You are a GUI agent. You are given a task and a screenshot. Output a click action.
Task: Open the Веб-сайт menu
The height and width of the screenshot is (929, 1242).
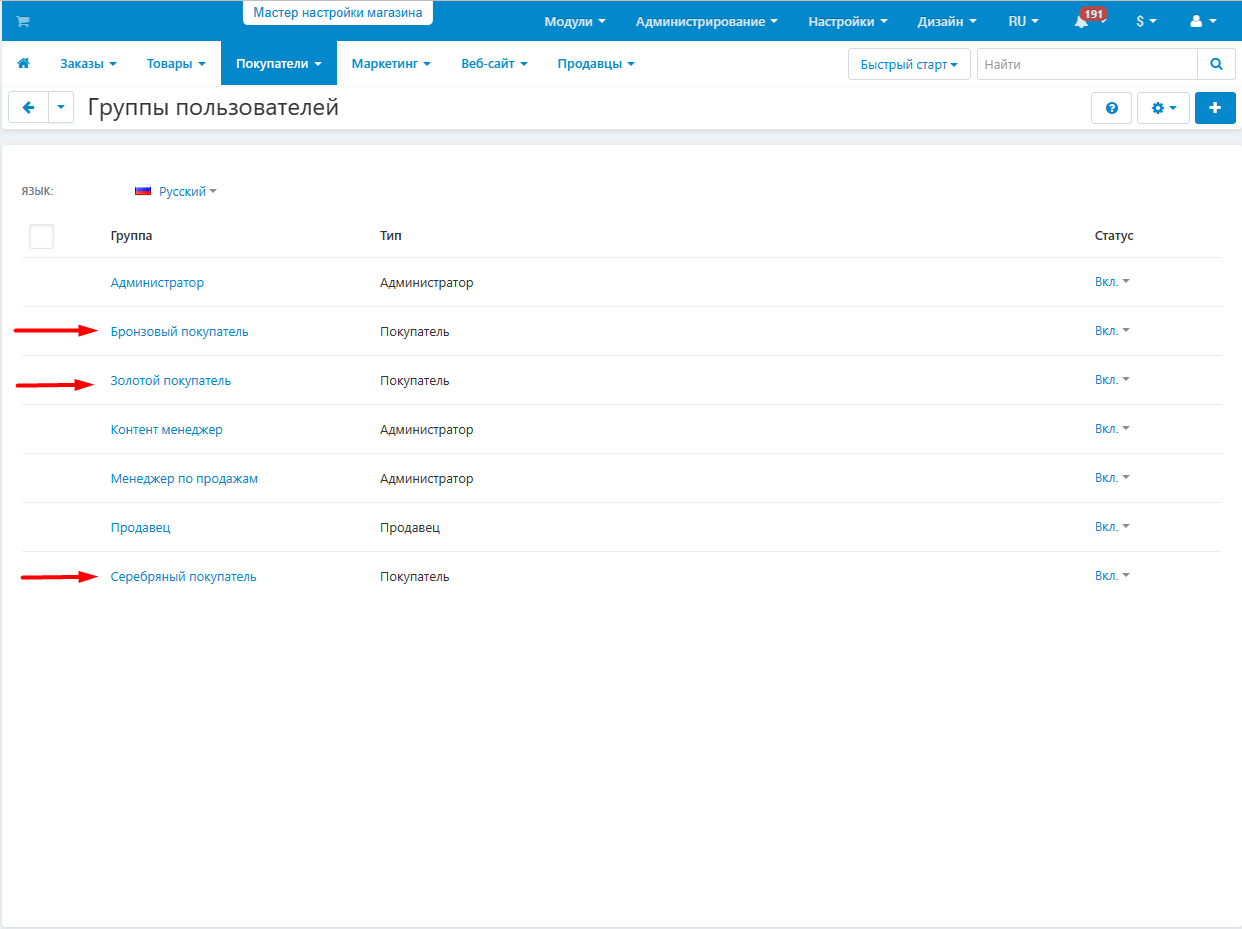coord(494,63)
